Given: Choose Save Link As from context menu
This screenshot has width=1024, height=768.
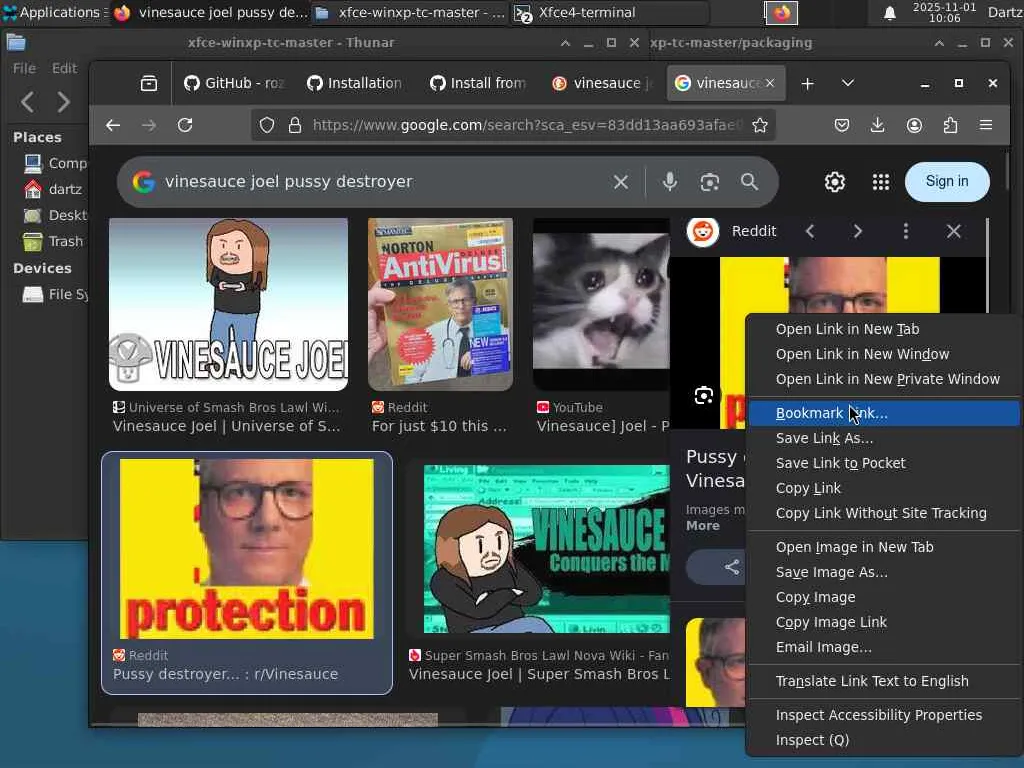Looking at the screenshot, I should click(x=883, y=438).
